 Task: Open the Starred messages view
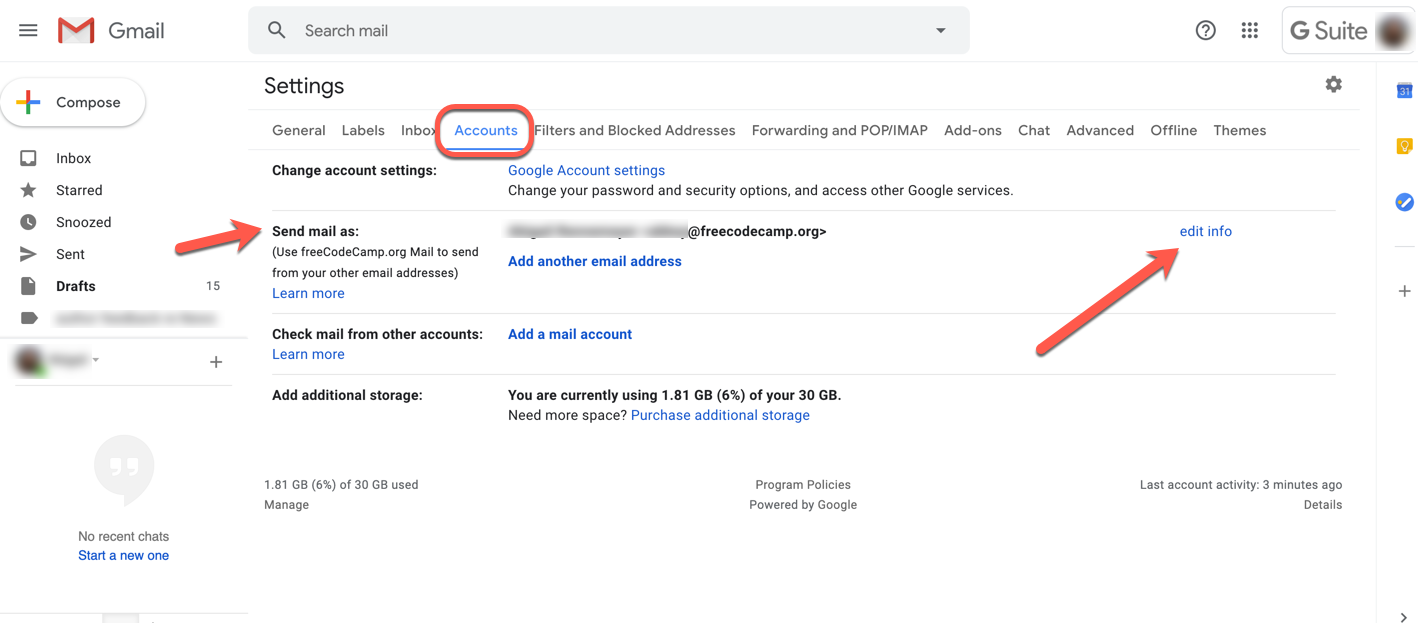point(80,190)
